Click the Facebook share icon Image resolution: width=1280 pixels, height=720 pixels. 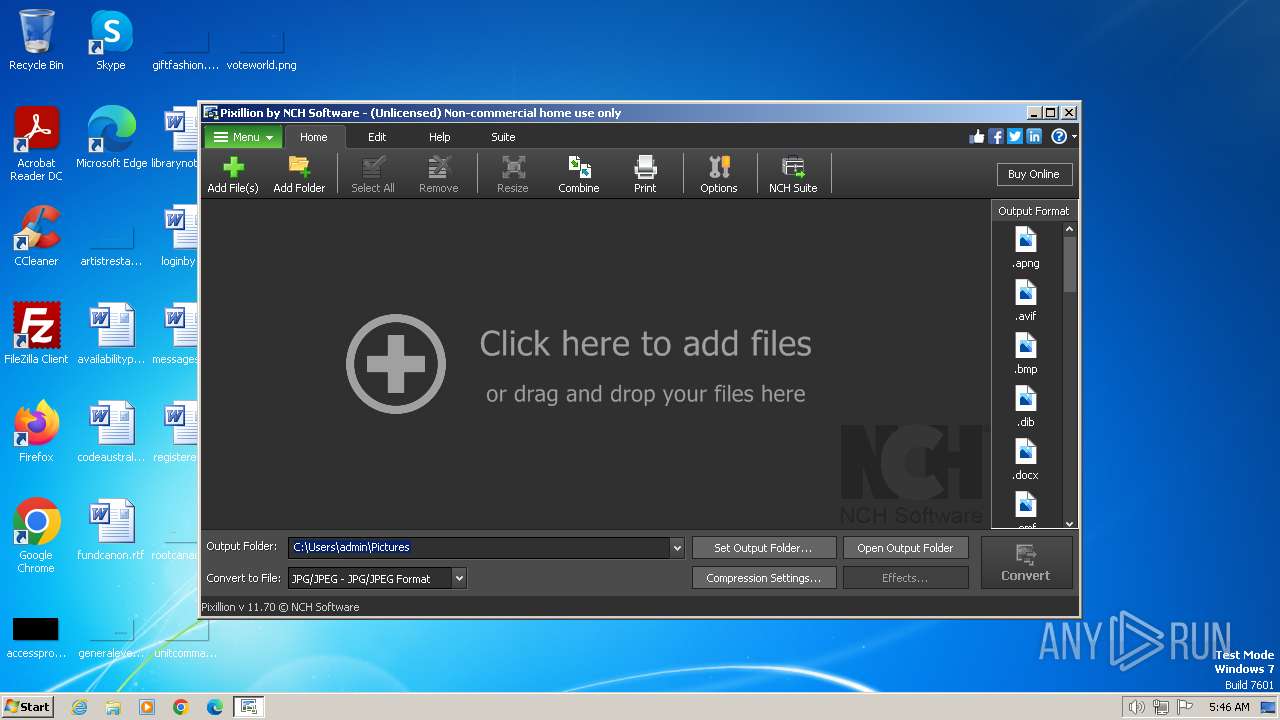coord(996,137)
